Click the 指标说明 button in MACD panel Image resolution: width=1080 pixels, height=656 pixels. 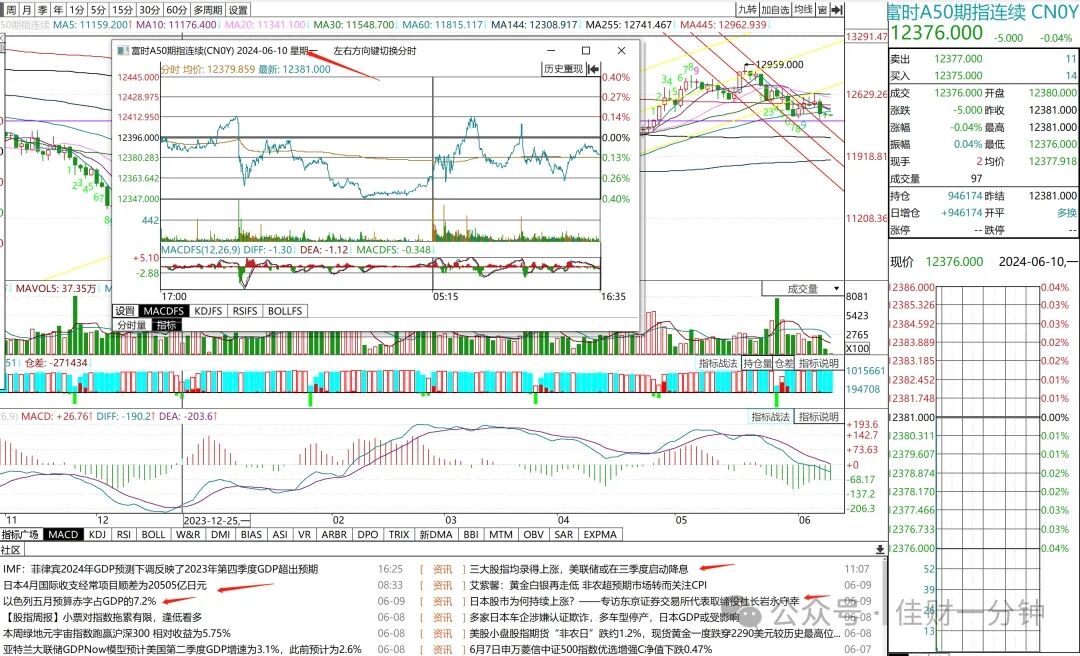click(818, 417)
